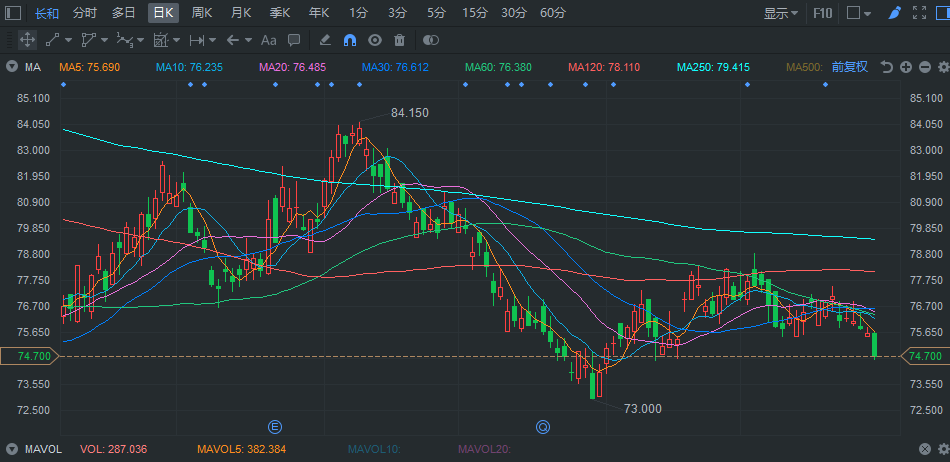Toggle MA10 line display
This screenshot has height=462, width=950.
click(189, 67)
